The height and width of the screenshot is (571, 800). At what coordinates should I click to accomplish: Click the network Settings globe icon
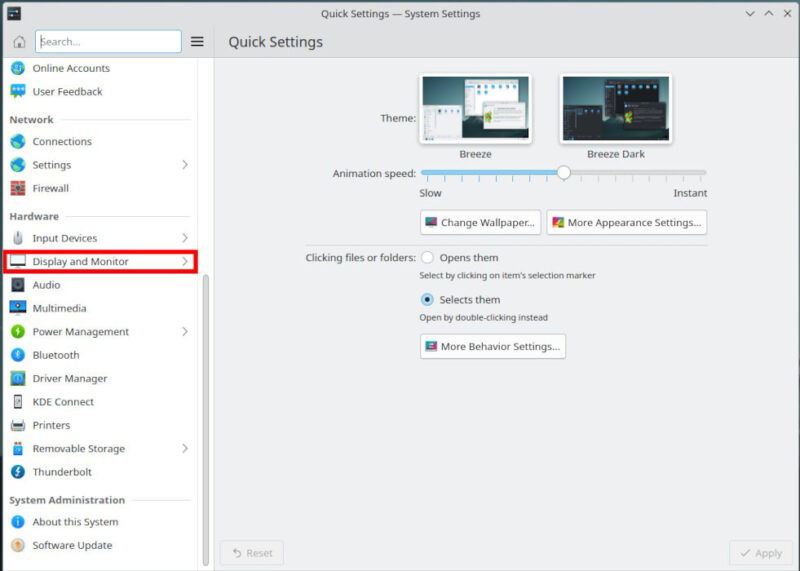(x=18, y=165)
